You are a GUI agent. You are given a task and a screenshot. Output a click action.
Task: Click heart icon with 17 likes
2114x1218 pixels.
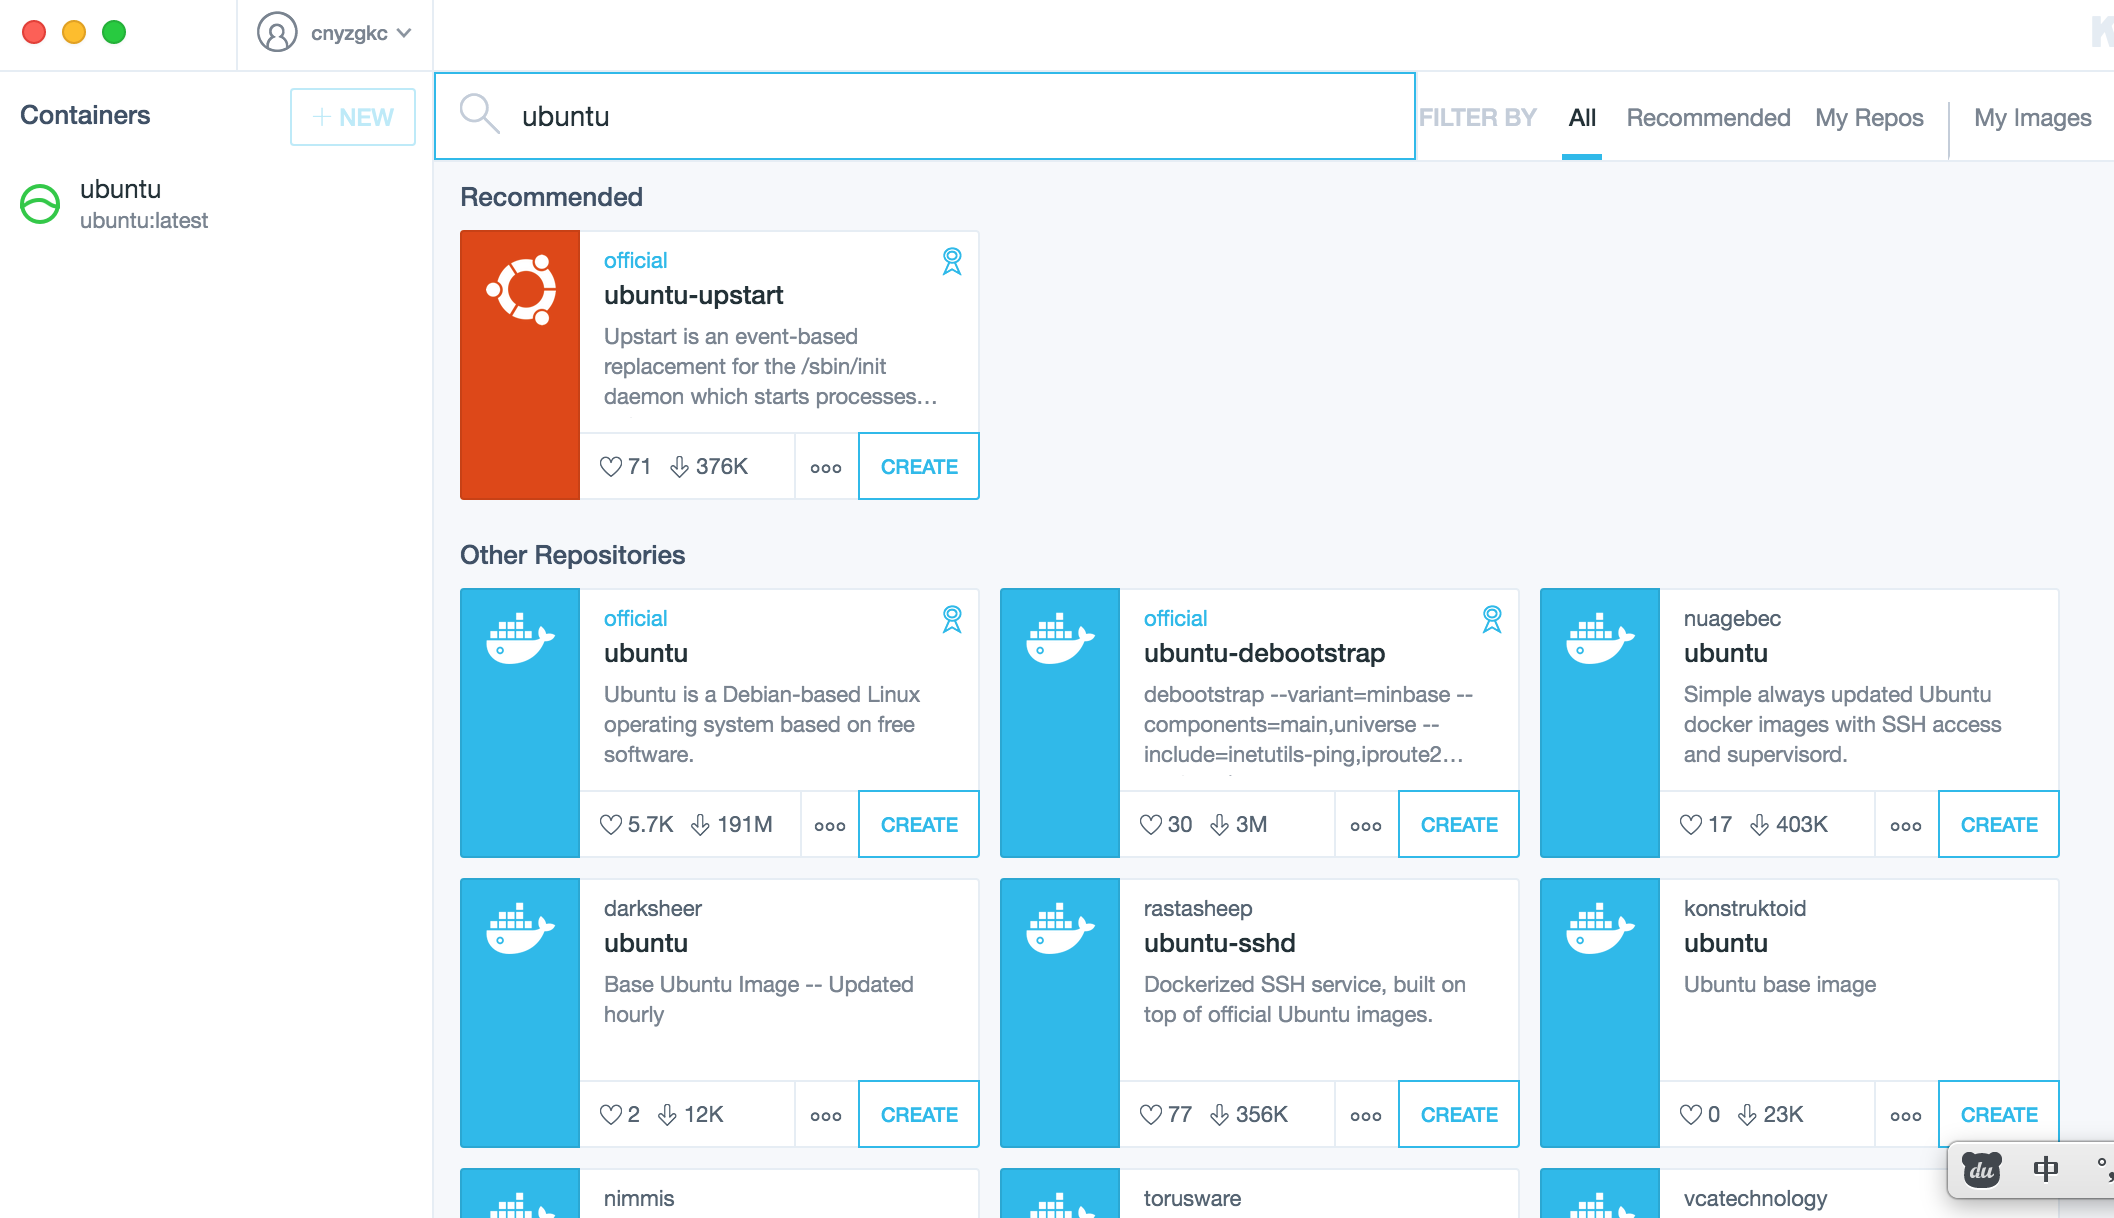point(1690,825)
